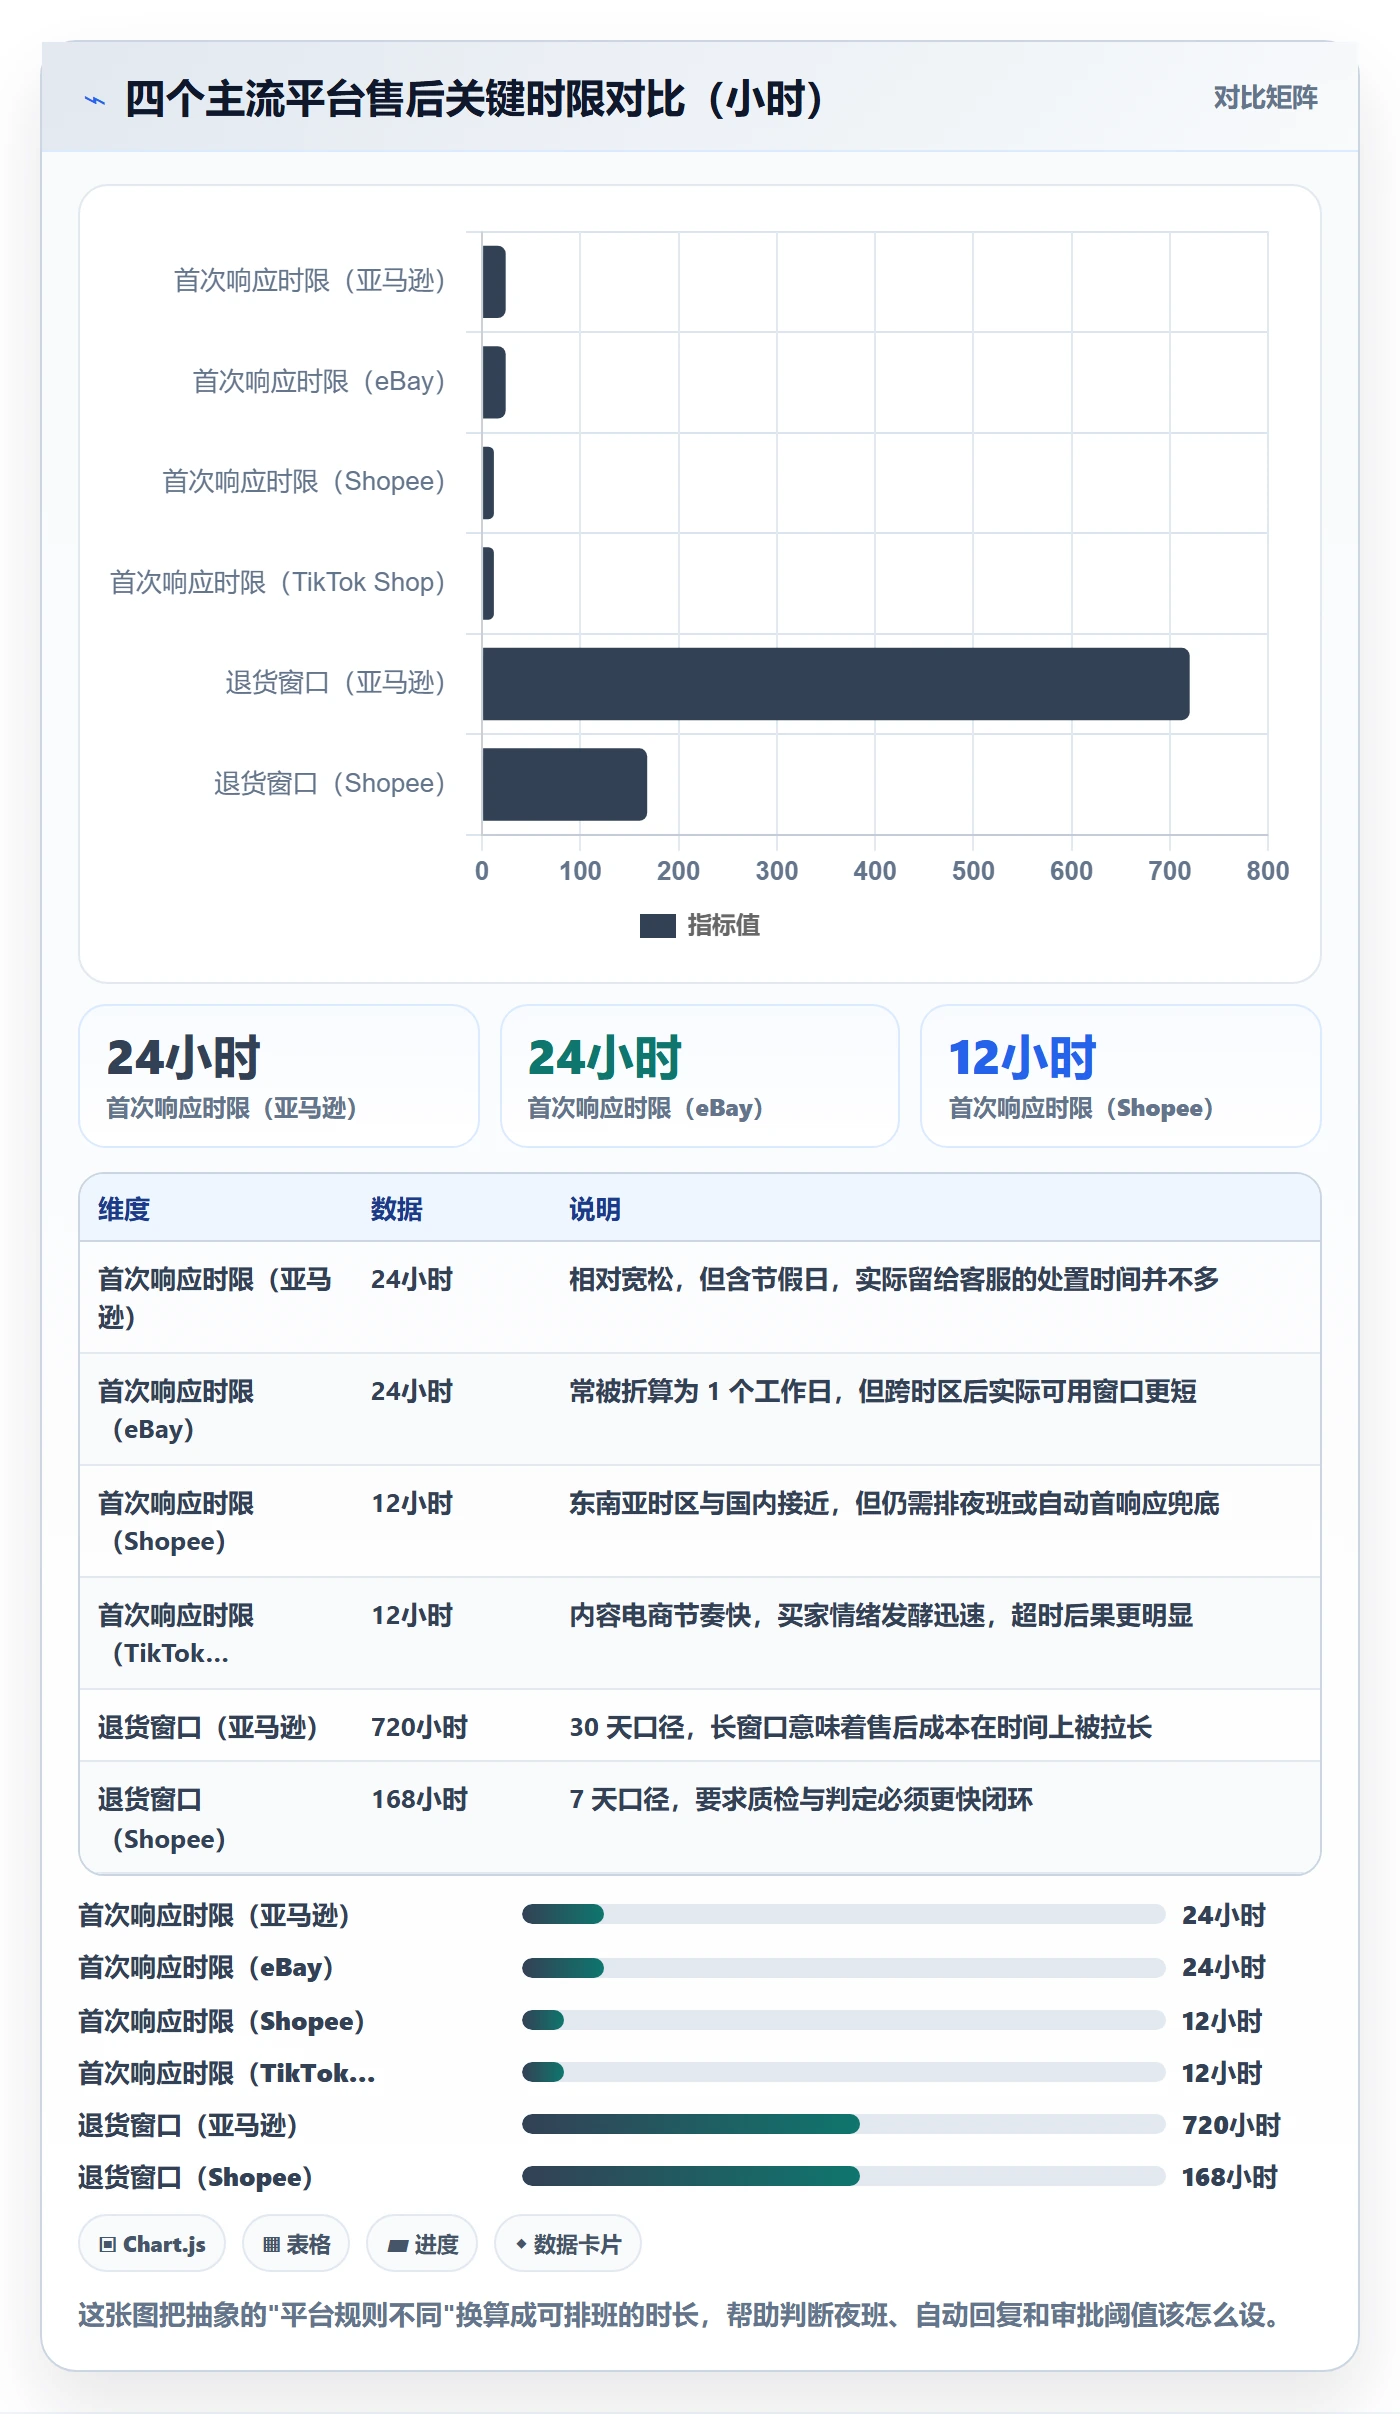The image size is (1400, 2414).
Task: Click the chart bar for 首次响应时限（Shopee）
Action: click(488, 483)
